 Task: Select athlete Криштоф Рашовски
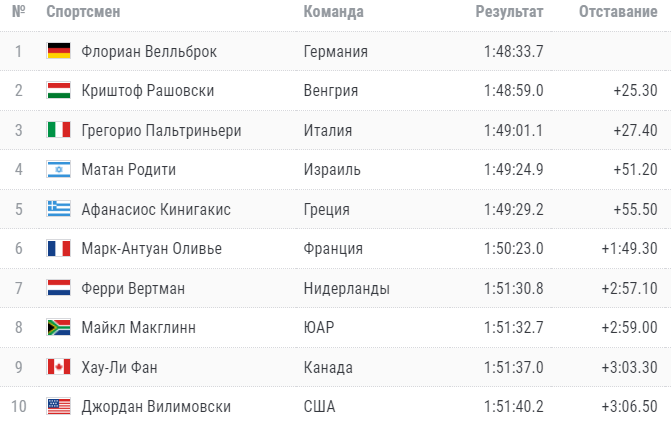tap(148, 91)
